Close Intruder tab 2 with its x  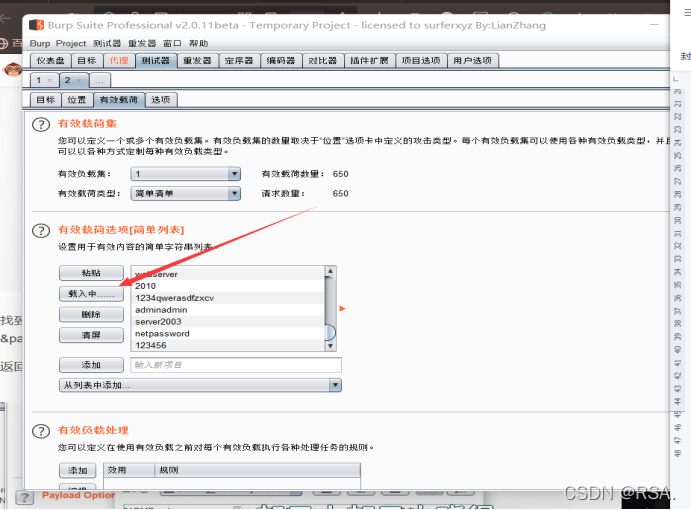coord(79,80)
